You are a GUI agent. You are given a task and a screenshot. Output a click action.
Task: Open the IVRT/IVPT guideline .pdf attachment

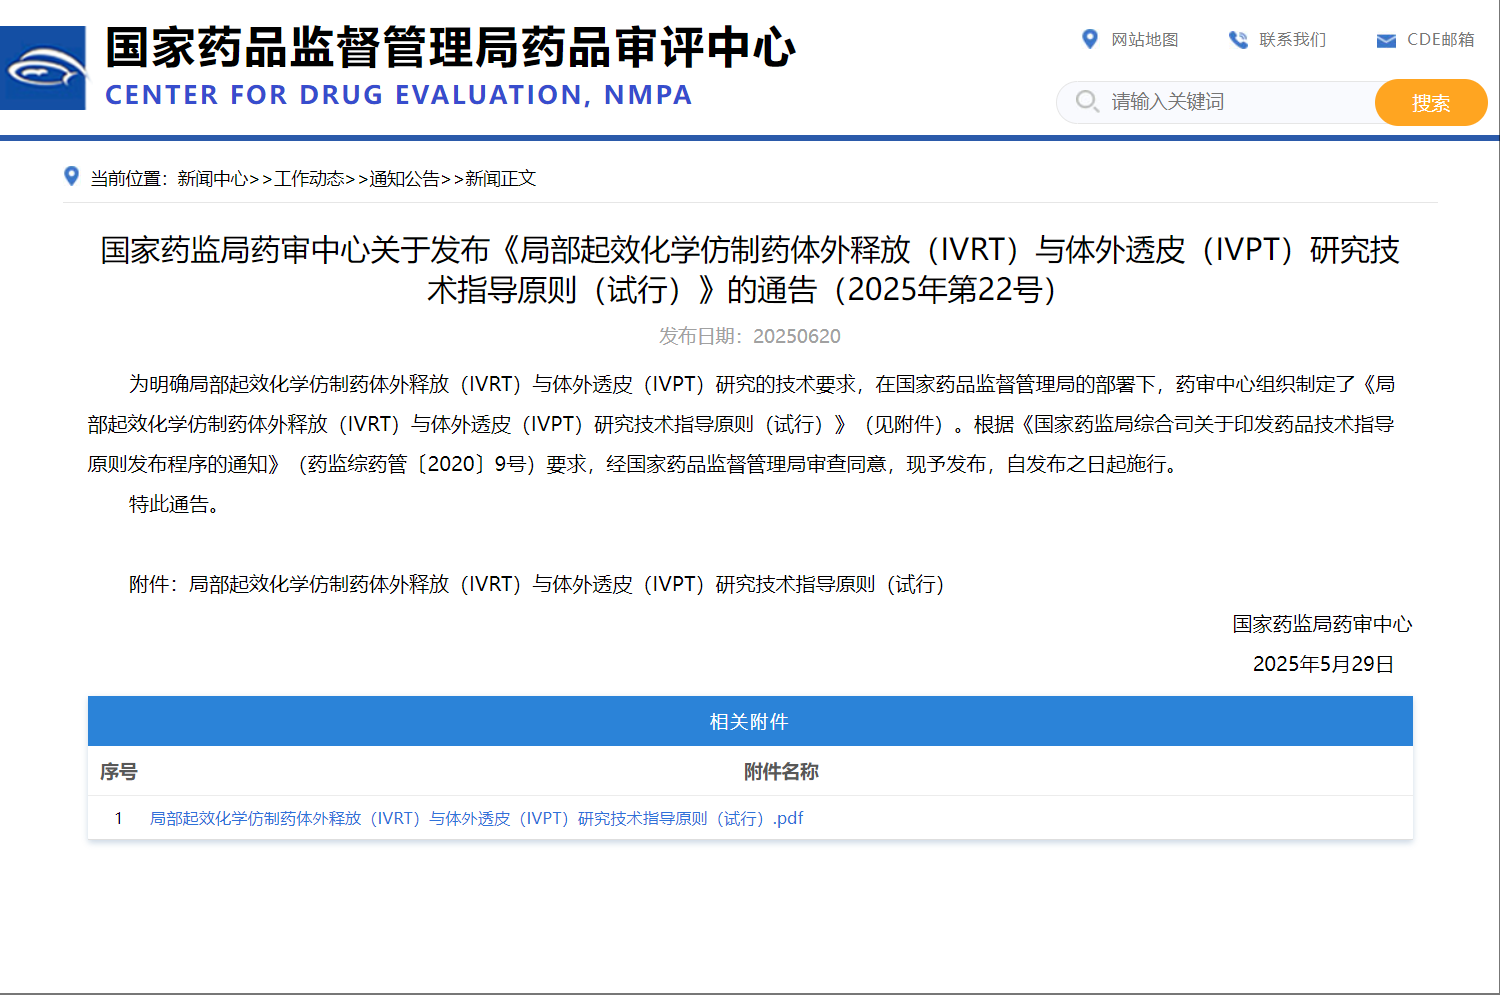(476, 818)
